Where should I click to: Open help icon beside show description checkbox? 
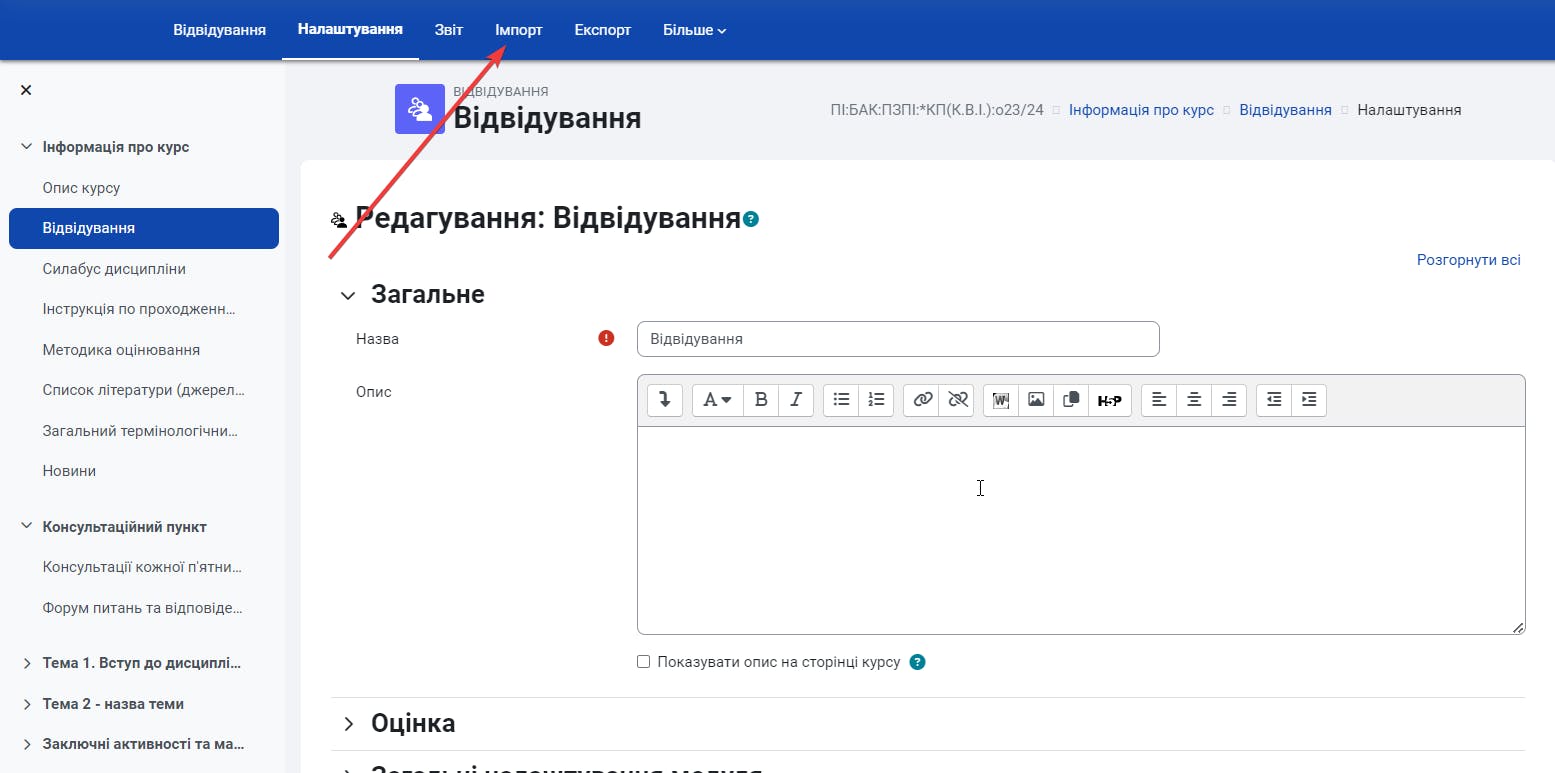tap(918, 662)
